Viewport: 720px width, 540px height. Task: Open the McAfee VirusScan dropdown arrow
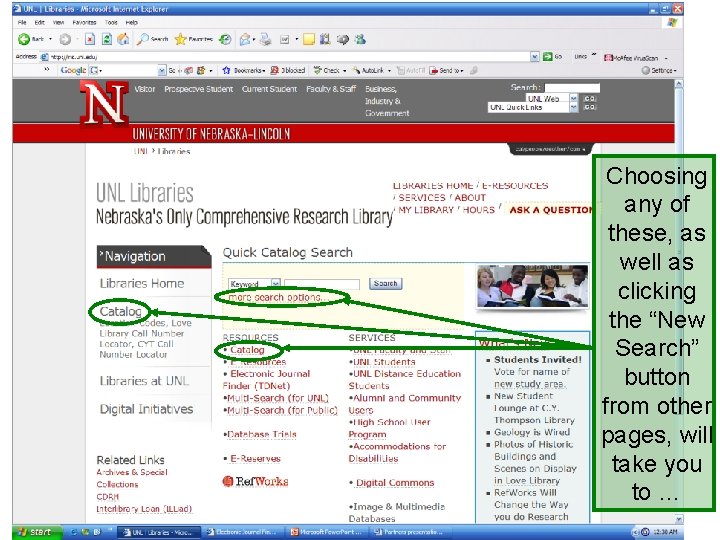(x=666, y=58)
